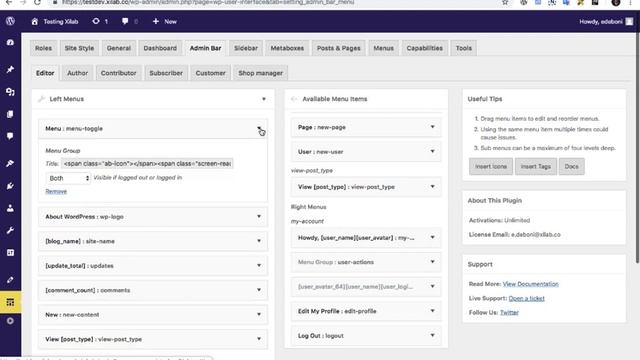Click the Insert Icons button
This screenshot has height=360, width=640.
tap(491, 167)
